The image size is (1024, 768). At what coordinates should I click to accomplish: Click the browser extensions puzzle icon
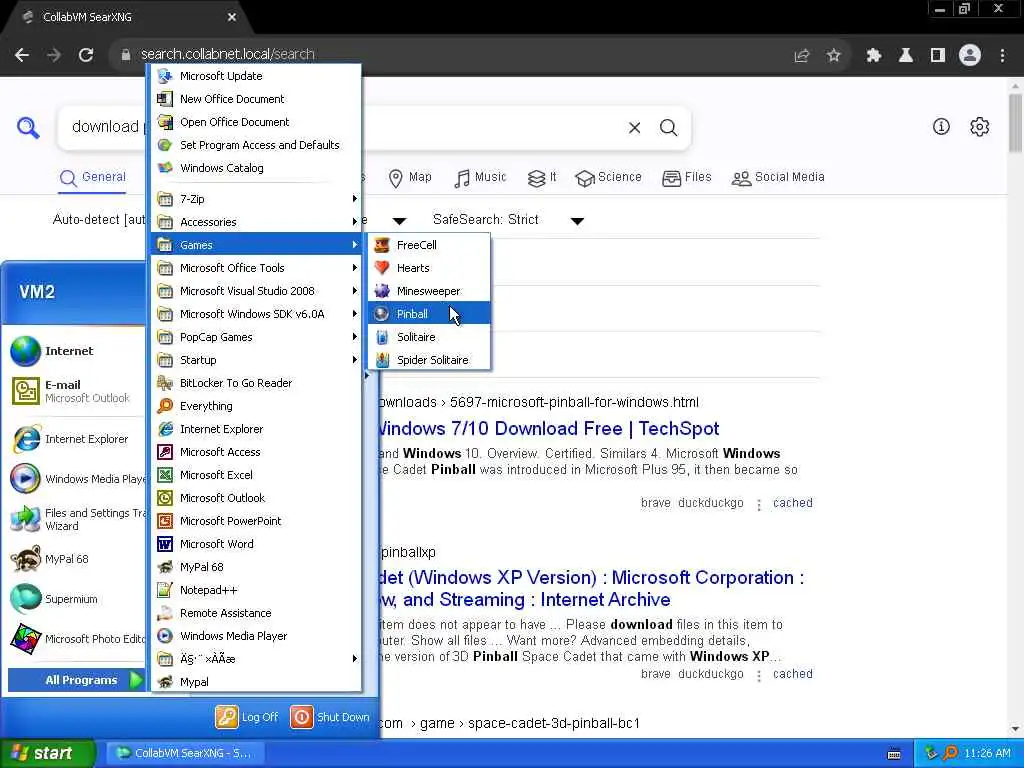[873, 55]
